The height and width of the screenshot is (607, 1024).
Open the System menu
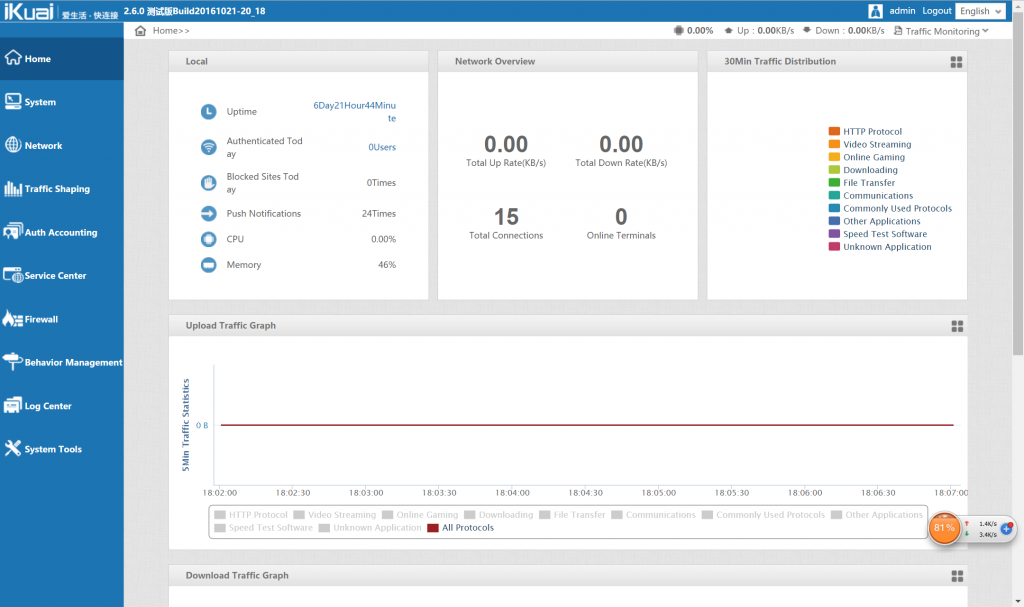pyautogui.click(x=61, y=102)
